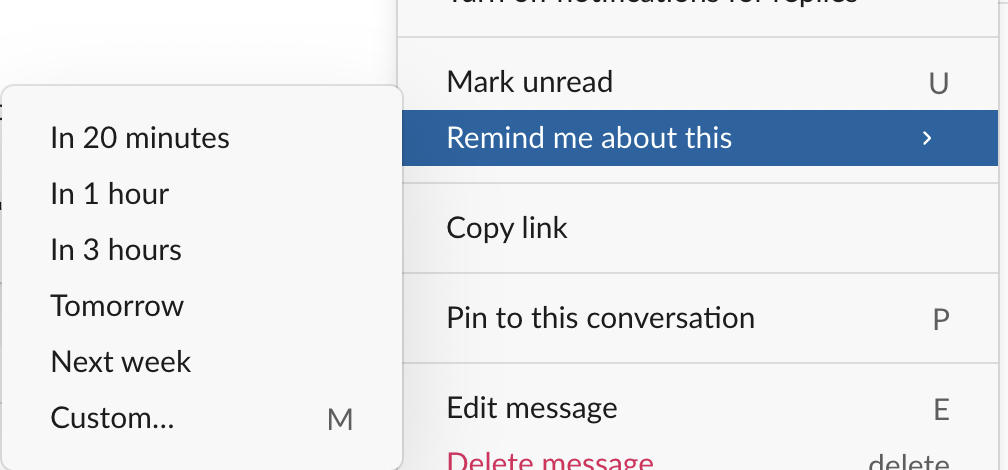Select the red Delete message option
Viewport: 1008px width, 470px height.
549,462
